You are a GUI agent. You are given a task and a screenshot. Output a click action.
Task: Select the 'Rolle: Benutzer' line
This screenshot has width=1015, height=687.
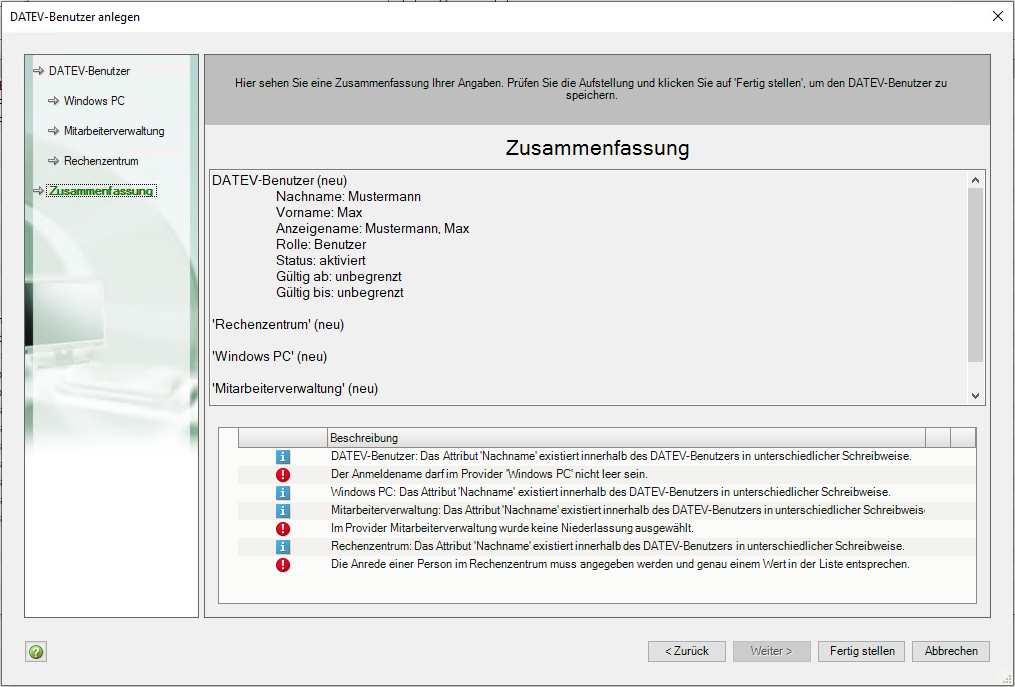[321, 245]
